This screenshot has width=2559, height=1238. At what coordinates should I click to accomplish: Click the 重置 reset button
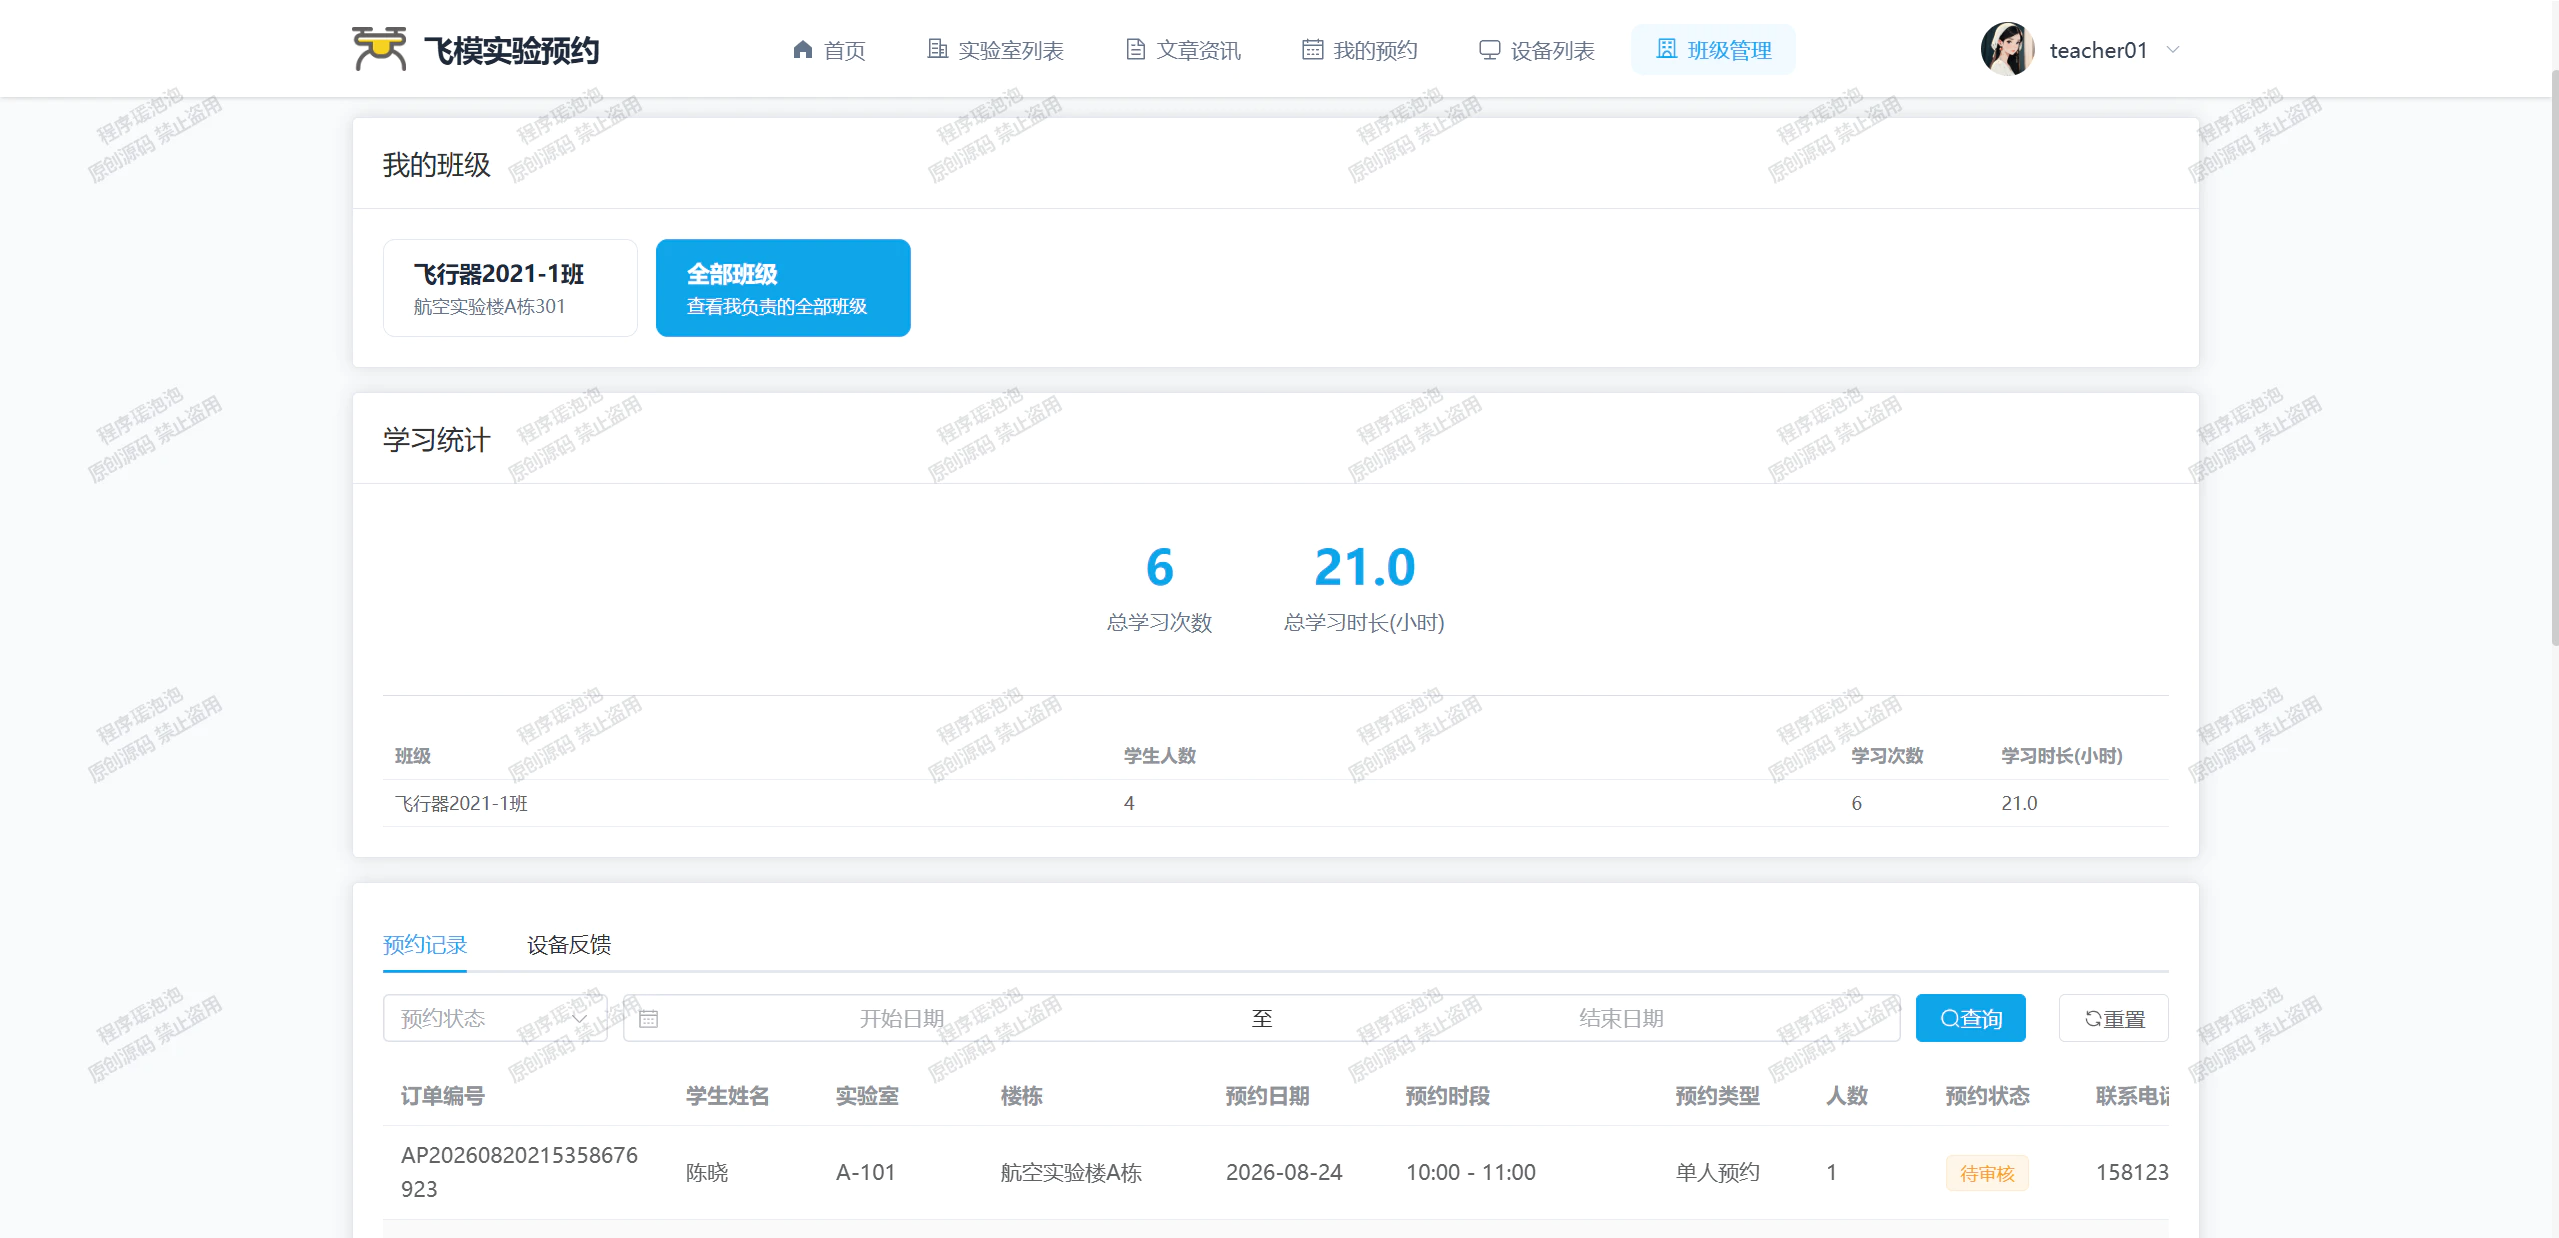[x=2114, y=1018]
